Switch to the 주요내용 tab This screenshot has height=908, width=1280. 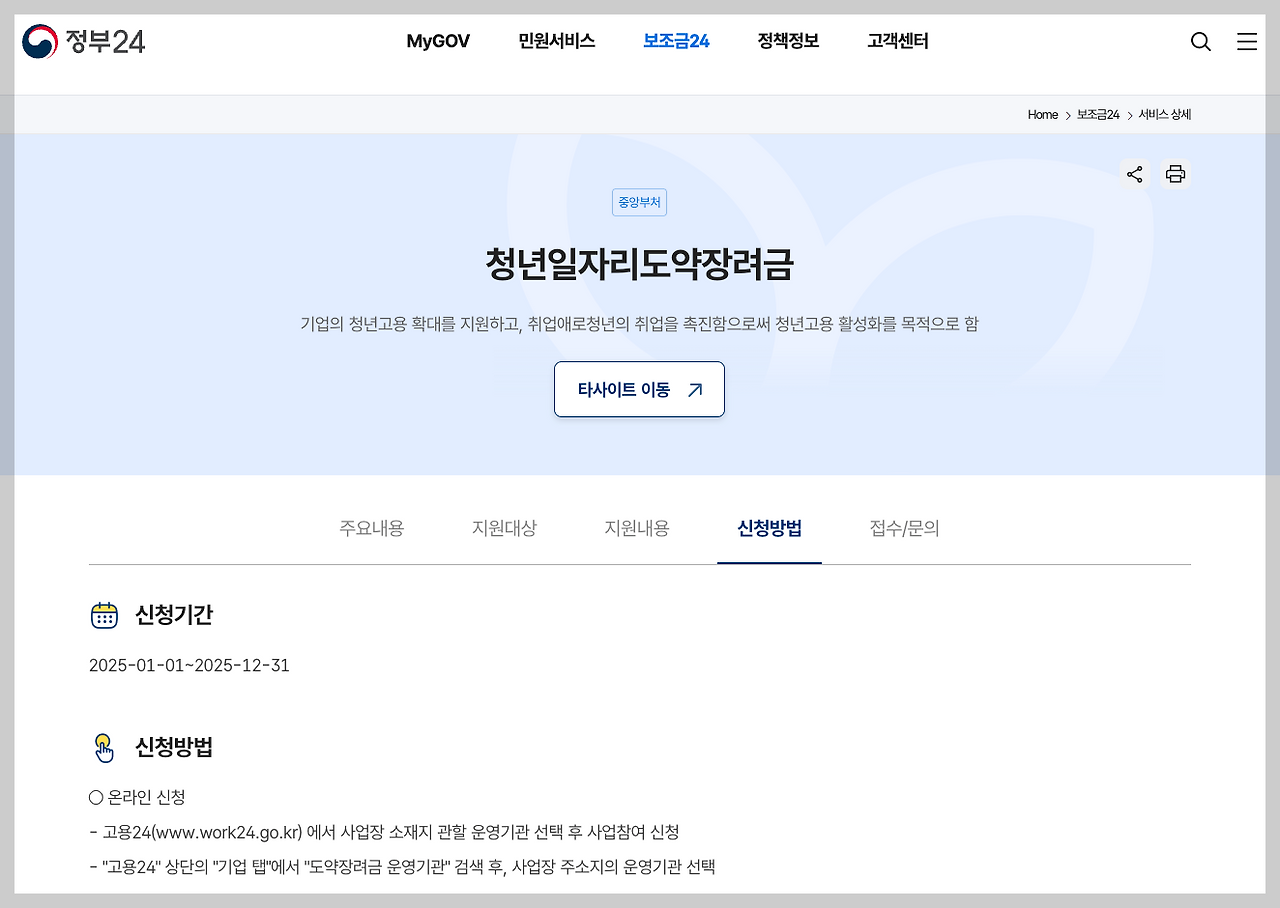[x=371, y=528]
